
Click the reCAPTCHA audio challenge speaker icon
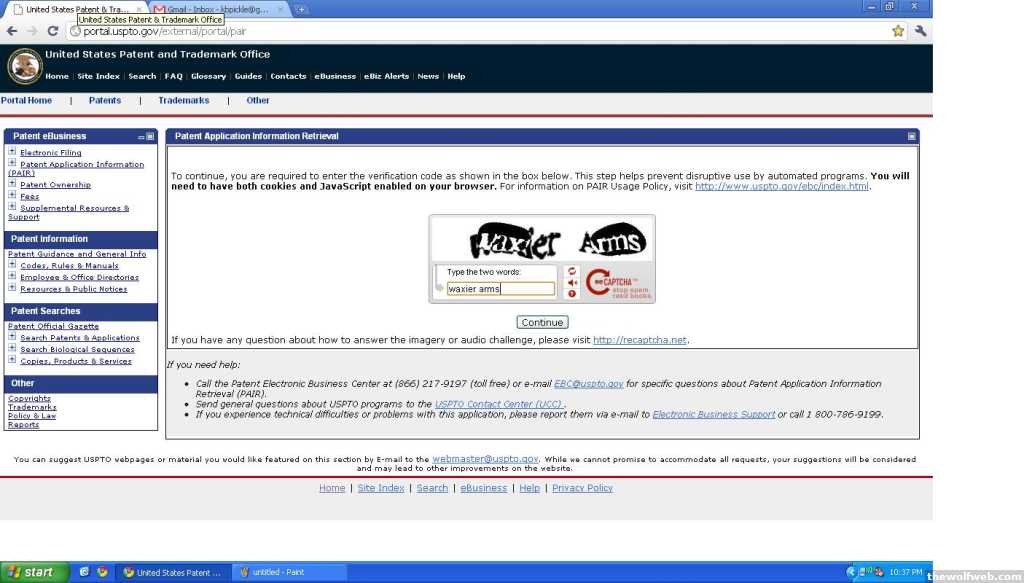(x=572, y=283)
